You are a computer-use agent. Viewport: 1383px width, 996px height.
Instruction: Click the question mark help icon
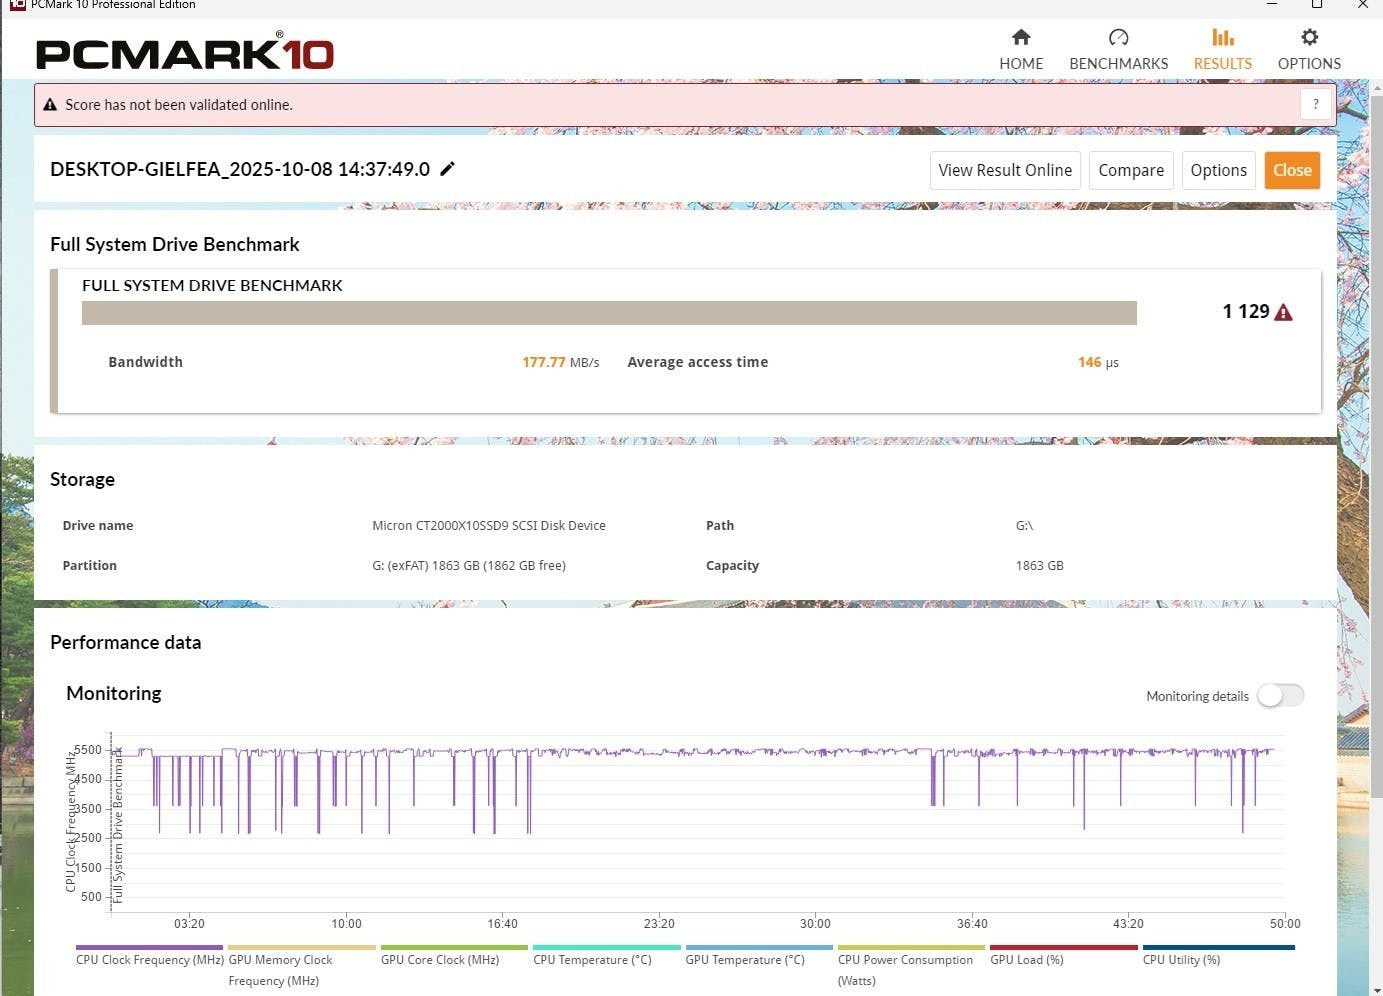[1315, 104]
